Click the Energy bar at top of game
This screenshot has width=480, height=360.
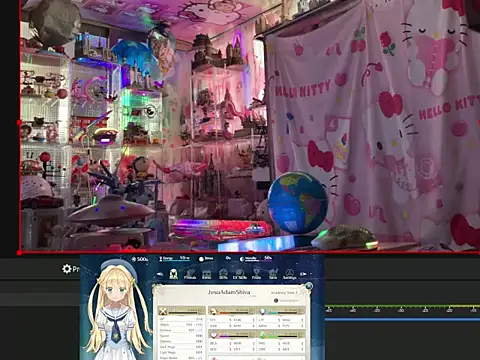174,258
